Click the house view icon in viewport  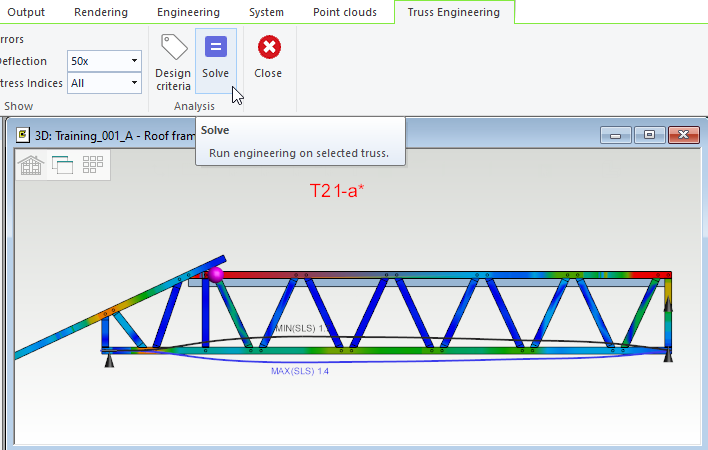coord(31,165)
